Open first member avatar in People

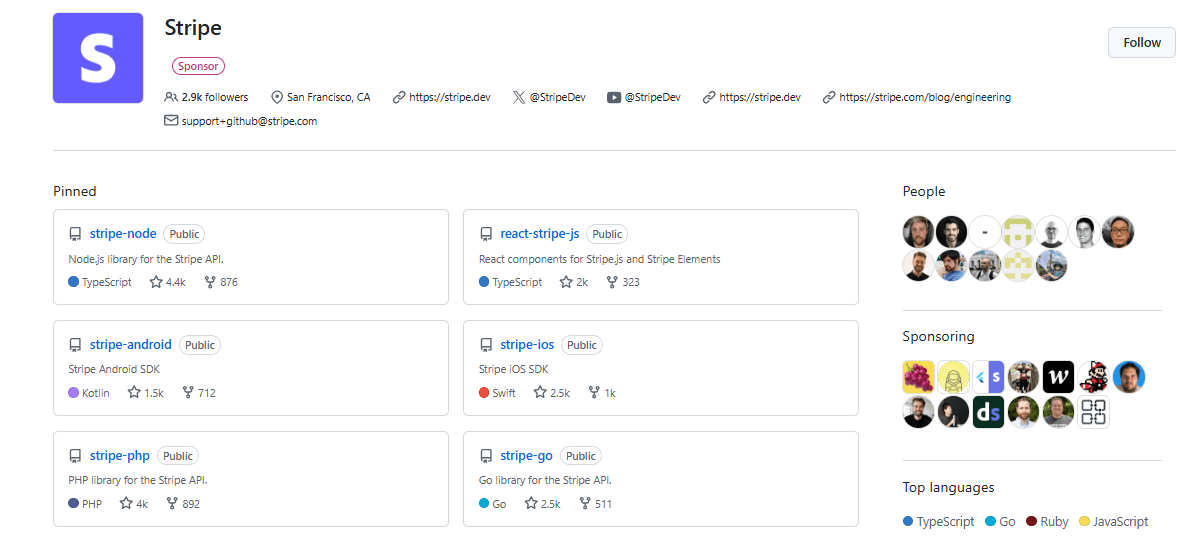tap(918, 232)
